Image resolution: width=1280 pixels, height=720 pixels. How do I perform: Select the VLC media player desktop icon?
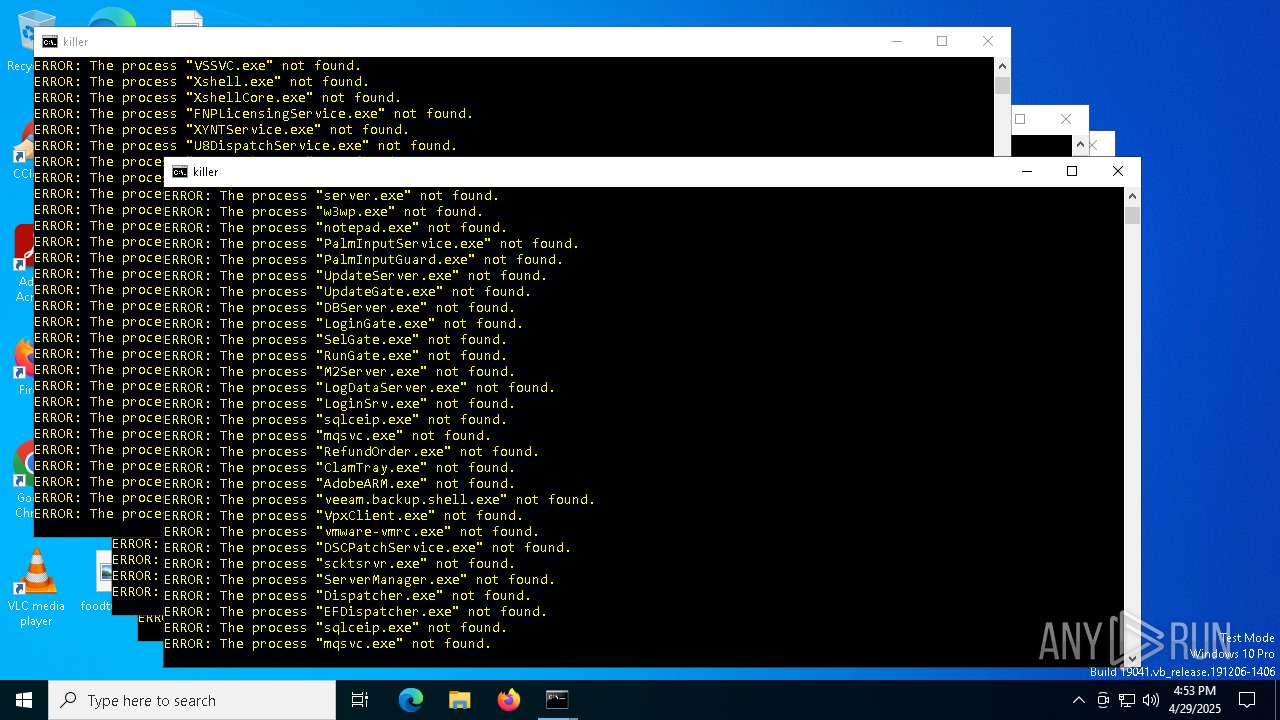coord(36,589)
